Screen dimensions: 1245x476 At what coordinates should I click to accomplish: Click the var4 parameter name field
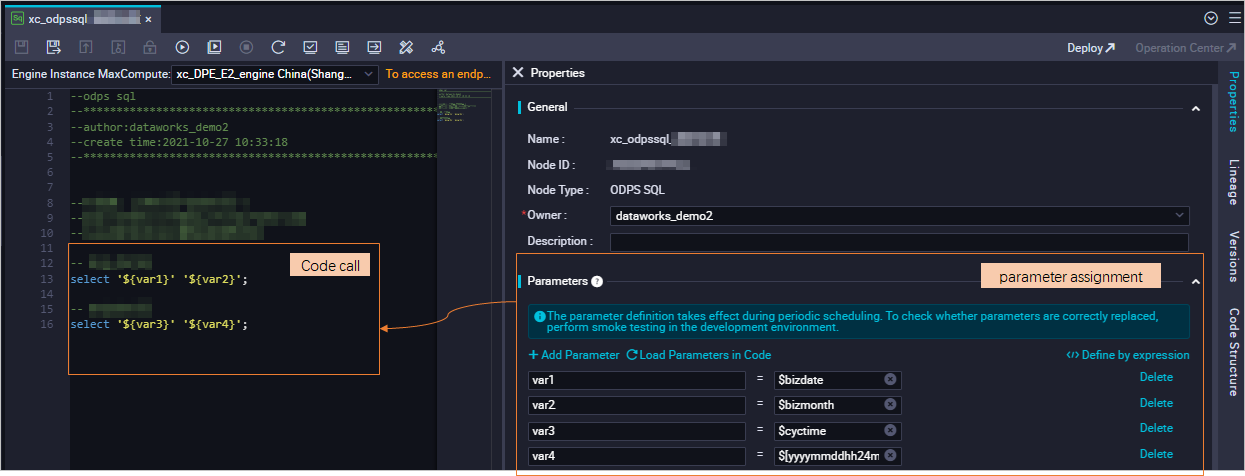637,456
